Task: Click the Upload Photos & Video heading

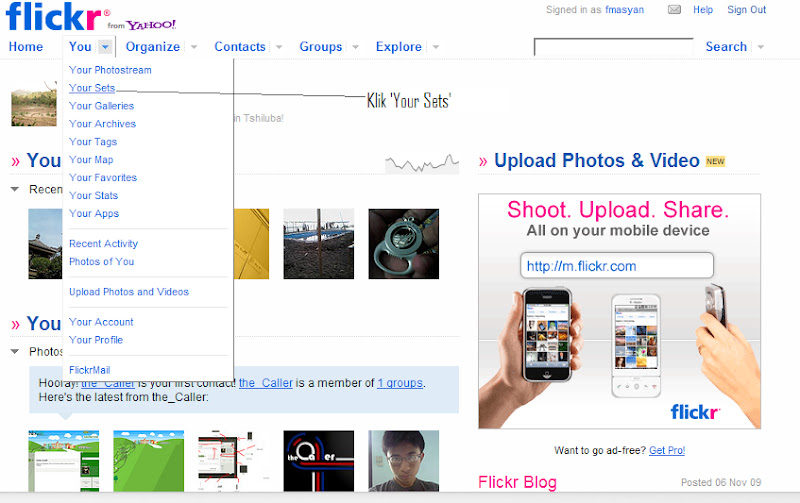Action: click(x=596, y=161)
